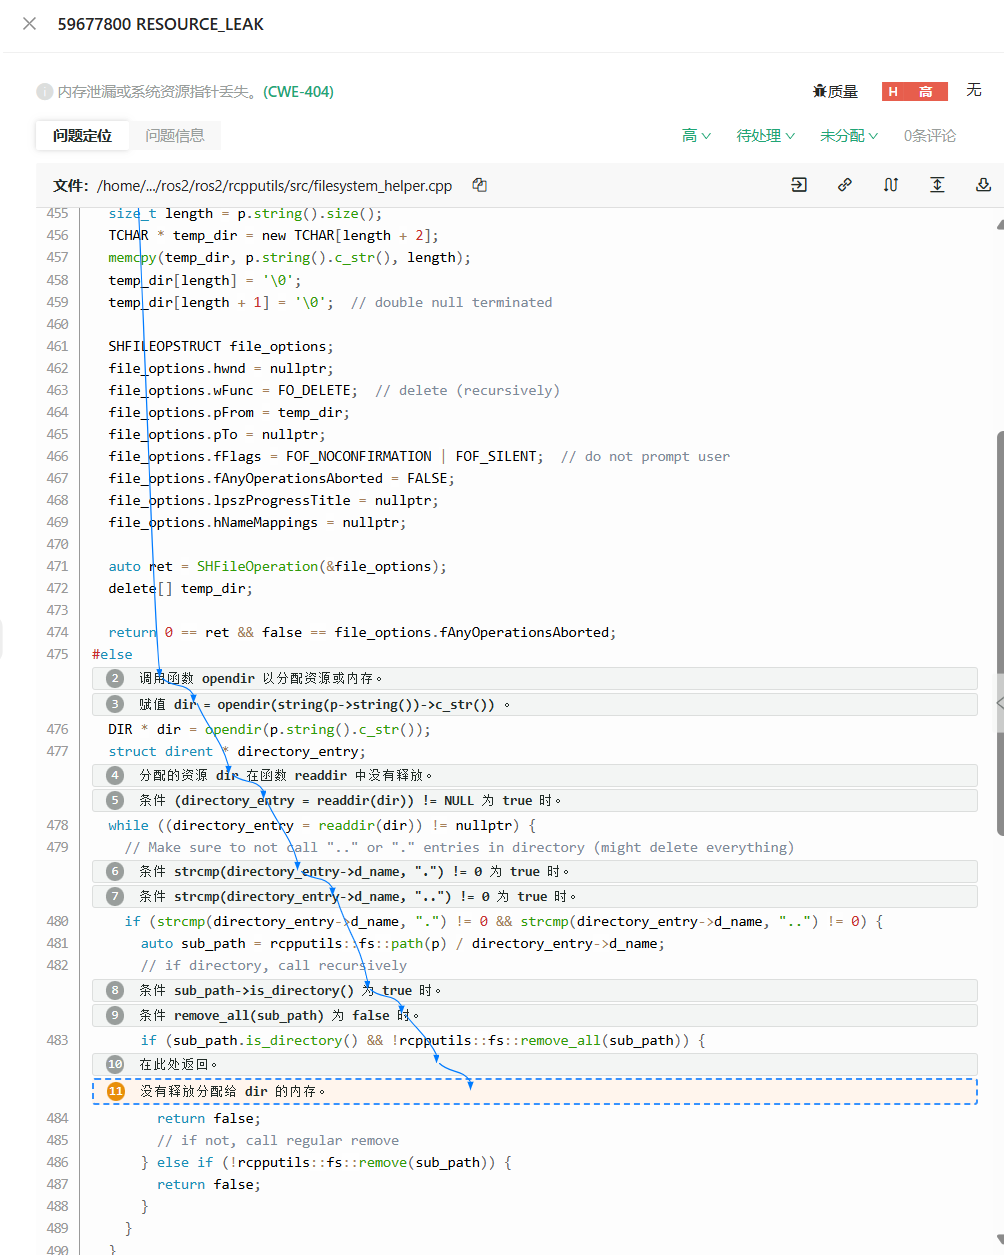
Task: Switch to the 问题信息 tab
Action: (175, 136)
